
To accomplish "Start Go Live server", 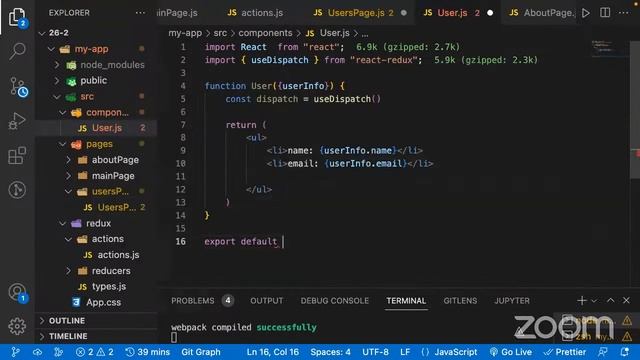I will click(x=511, y=352).
